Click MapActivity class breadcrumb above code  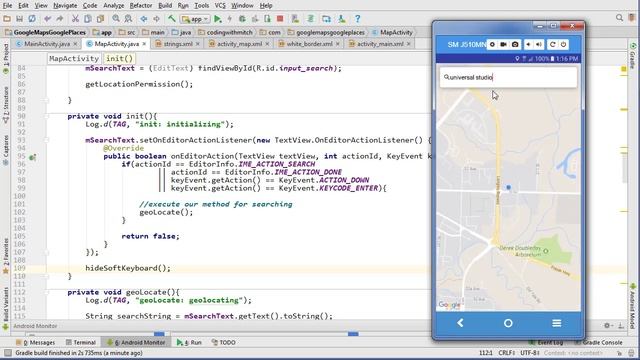(74, 59)
